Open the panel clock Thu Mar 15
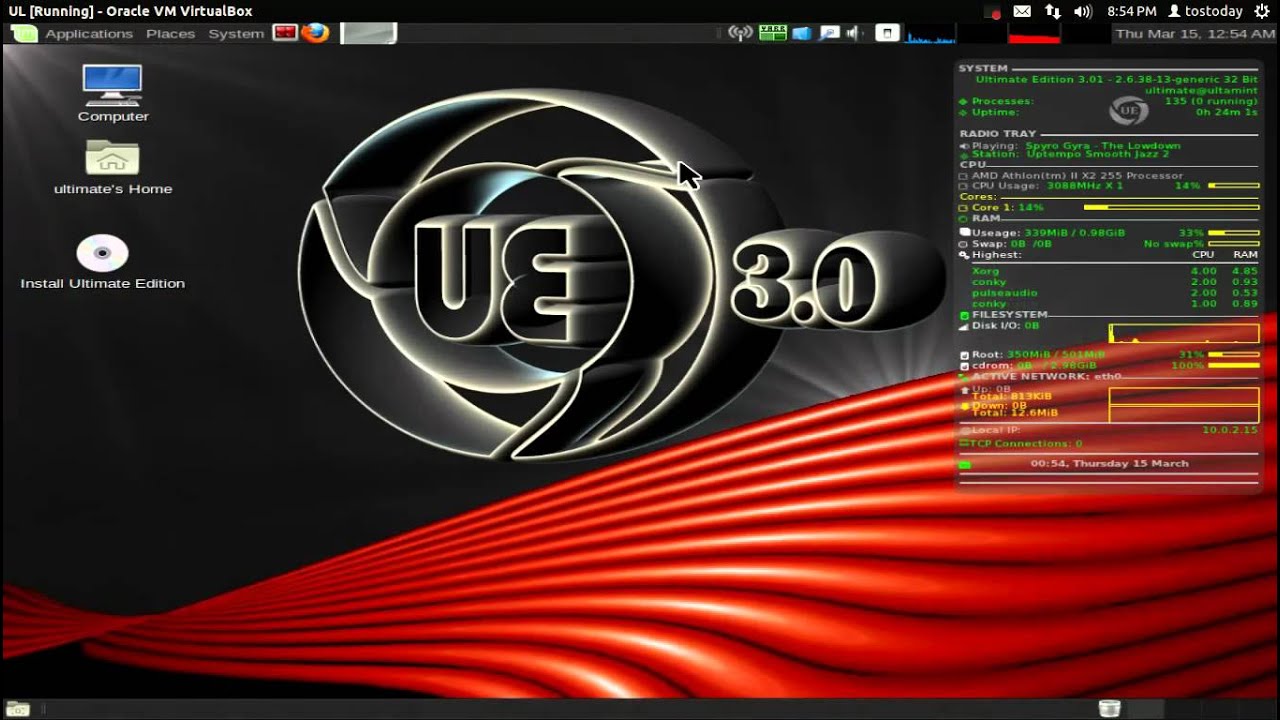 pyautogui.click(x=1195, y=33)
